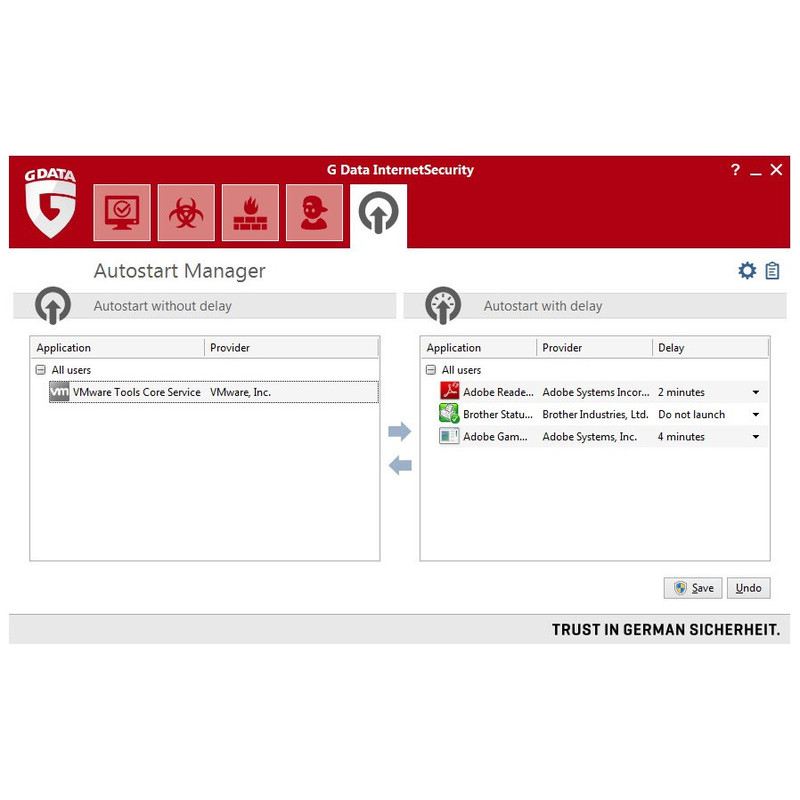Screen dimensions: 800x800
Task: Sort delayed list by Delay column header
Action: [x=710, y=347]
